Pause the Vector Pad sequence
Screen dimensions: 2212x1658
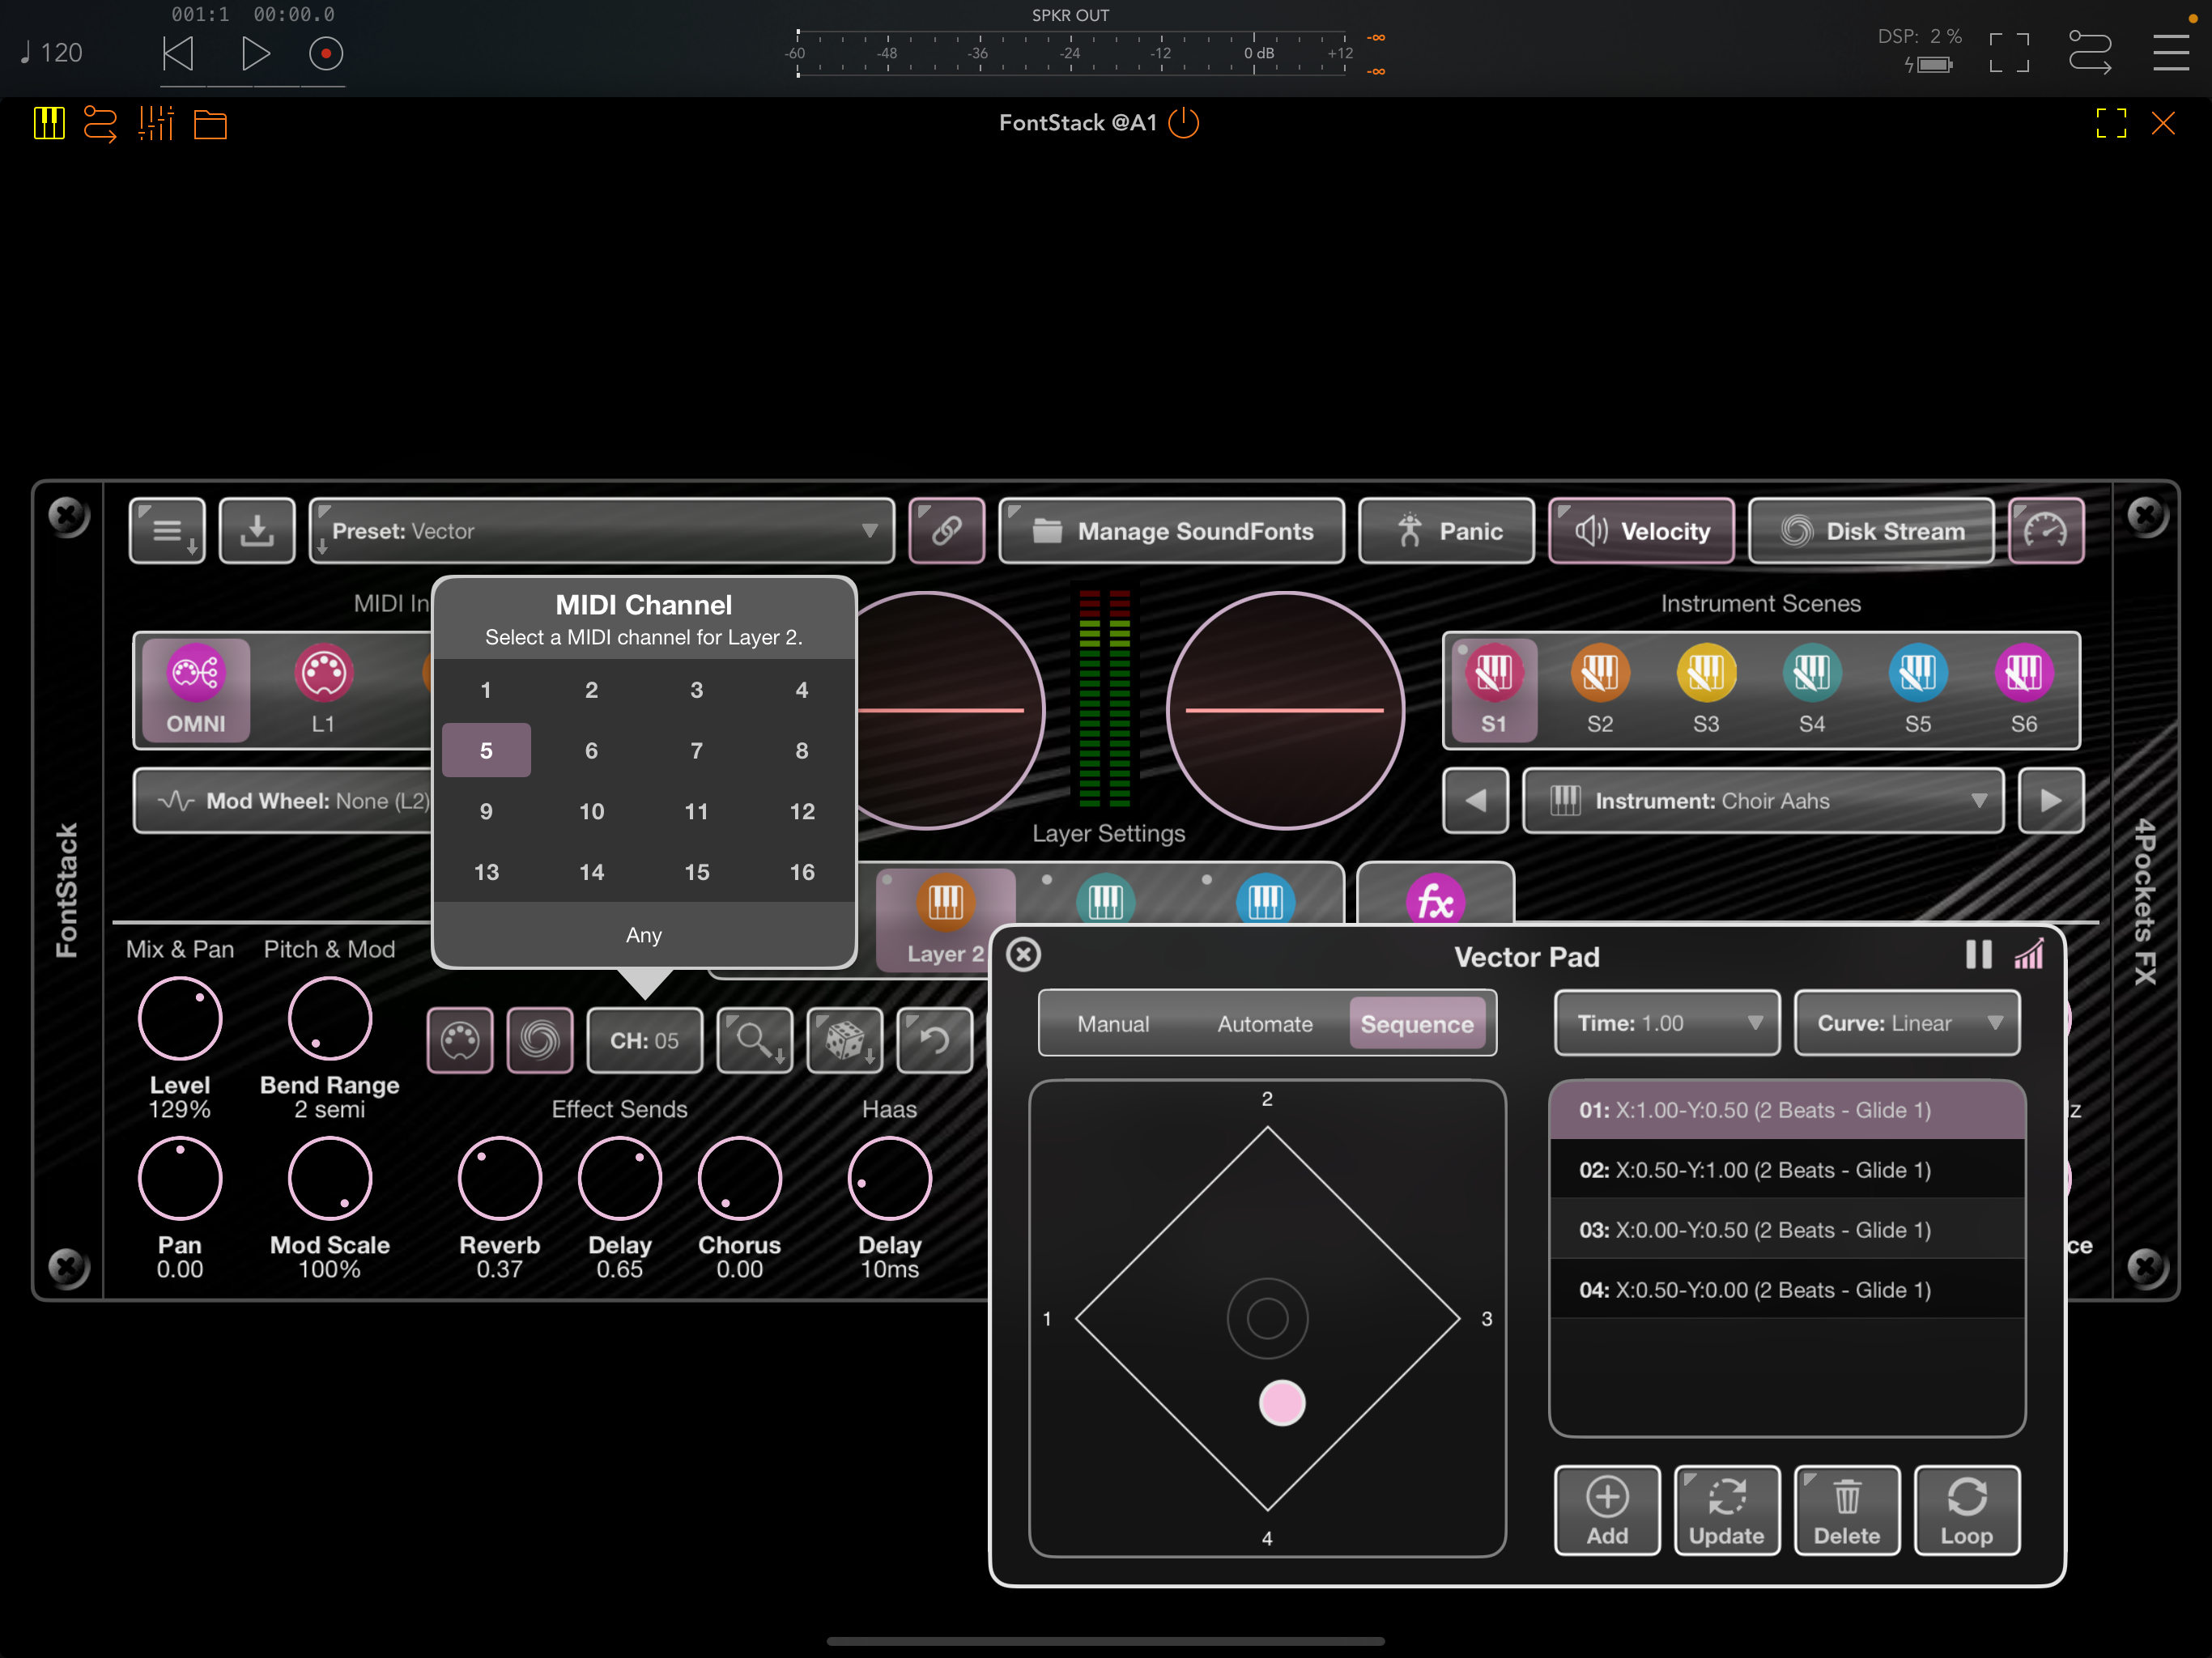tap(1978, 955)
